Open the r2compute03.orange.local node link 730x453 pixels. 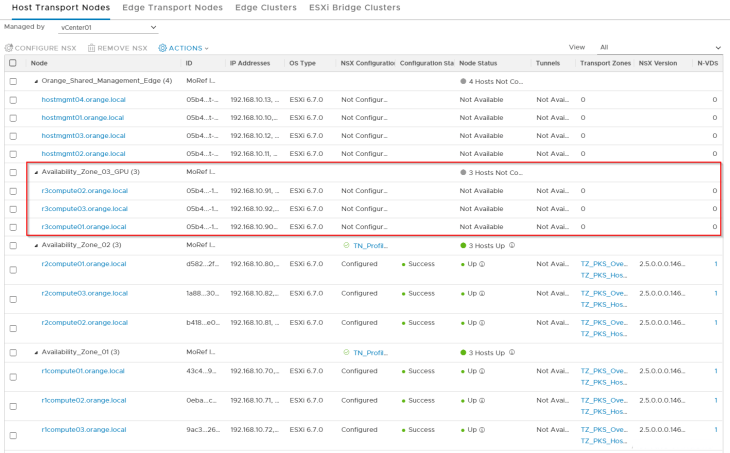(83, 294)
